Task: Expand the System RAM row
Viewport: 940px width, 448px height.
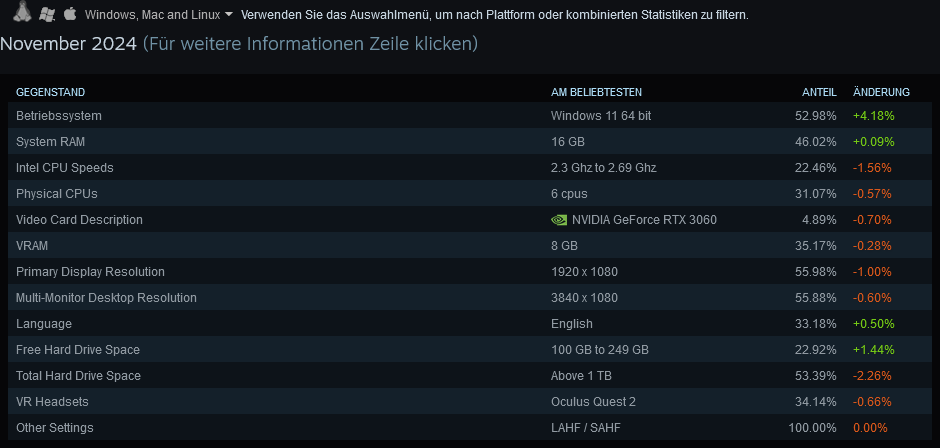Action: (x=471, y=142)
